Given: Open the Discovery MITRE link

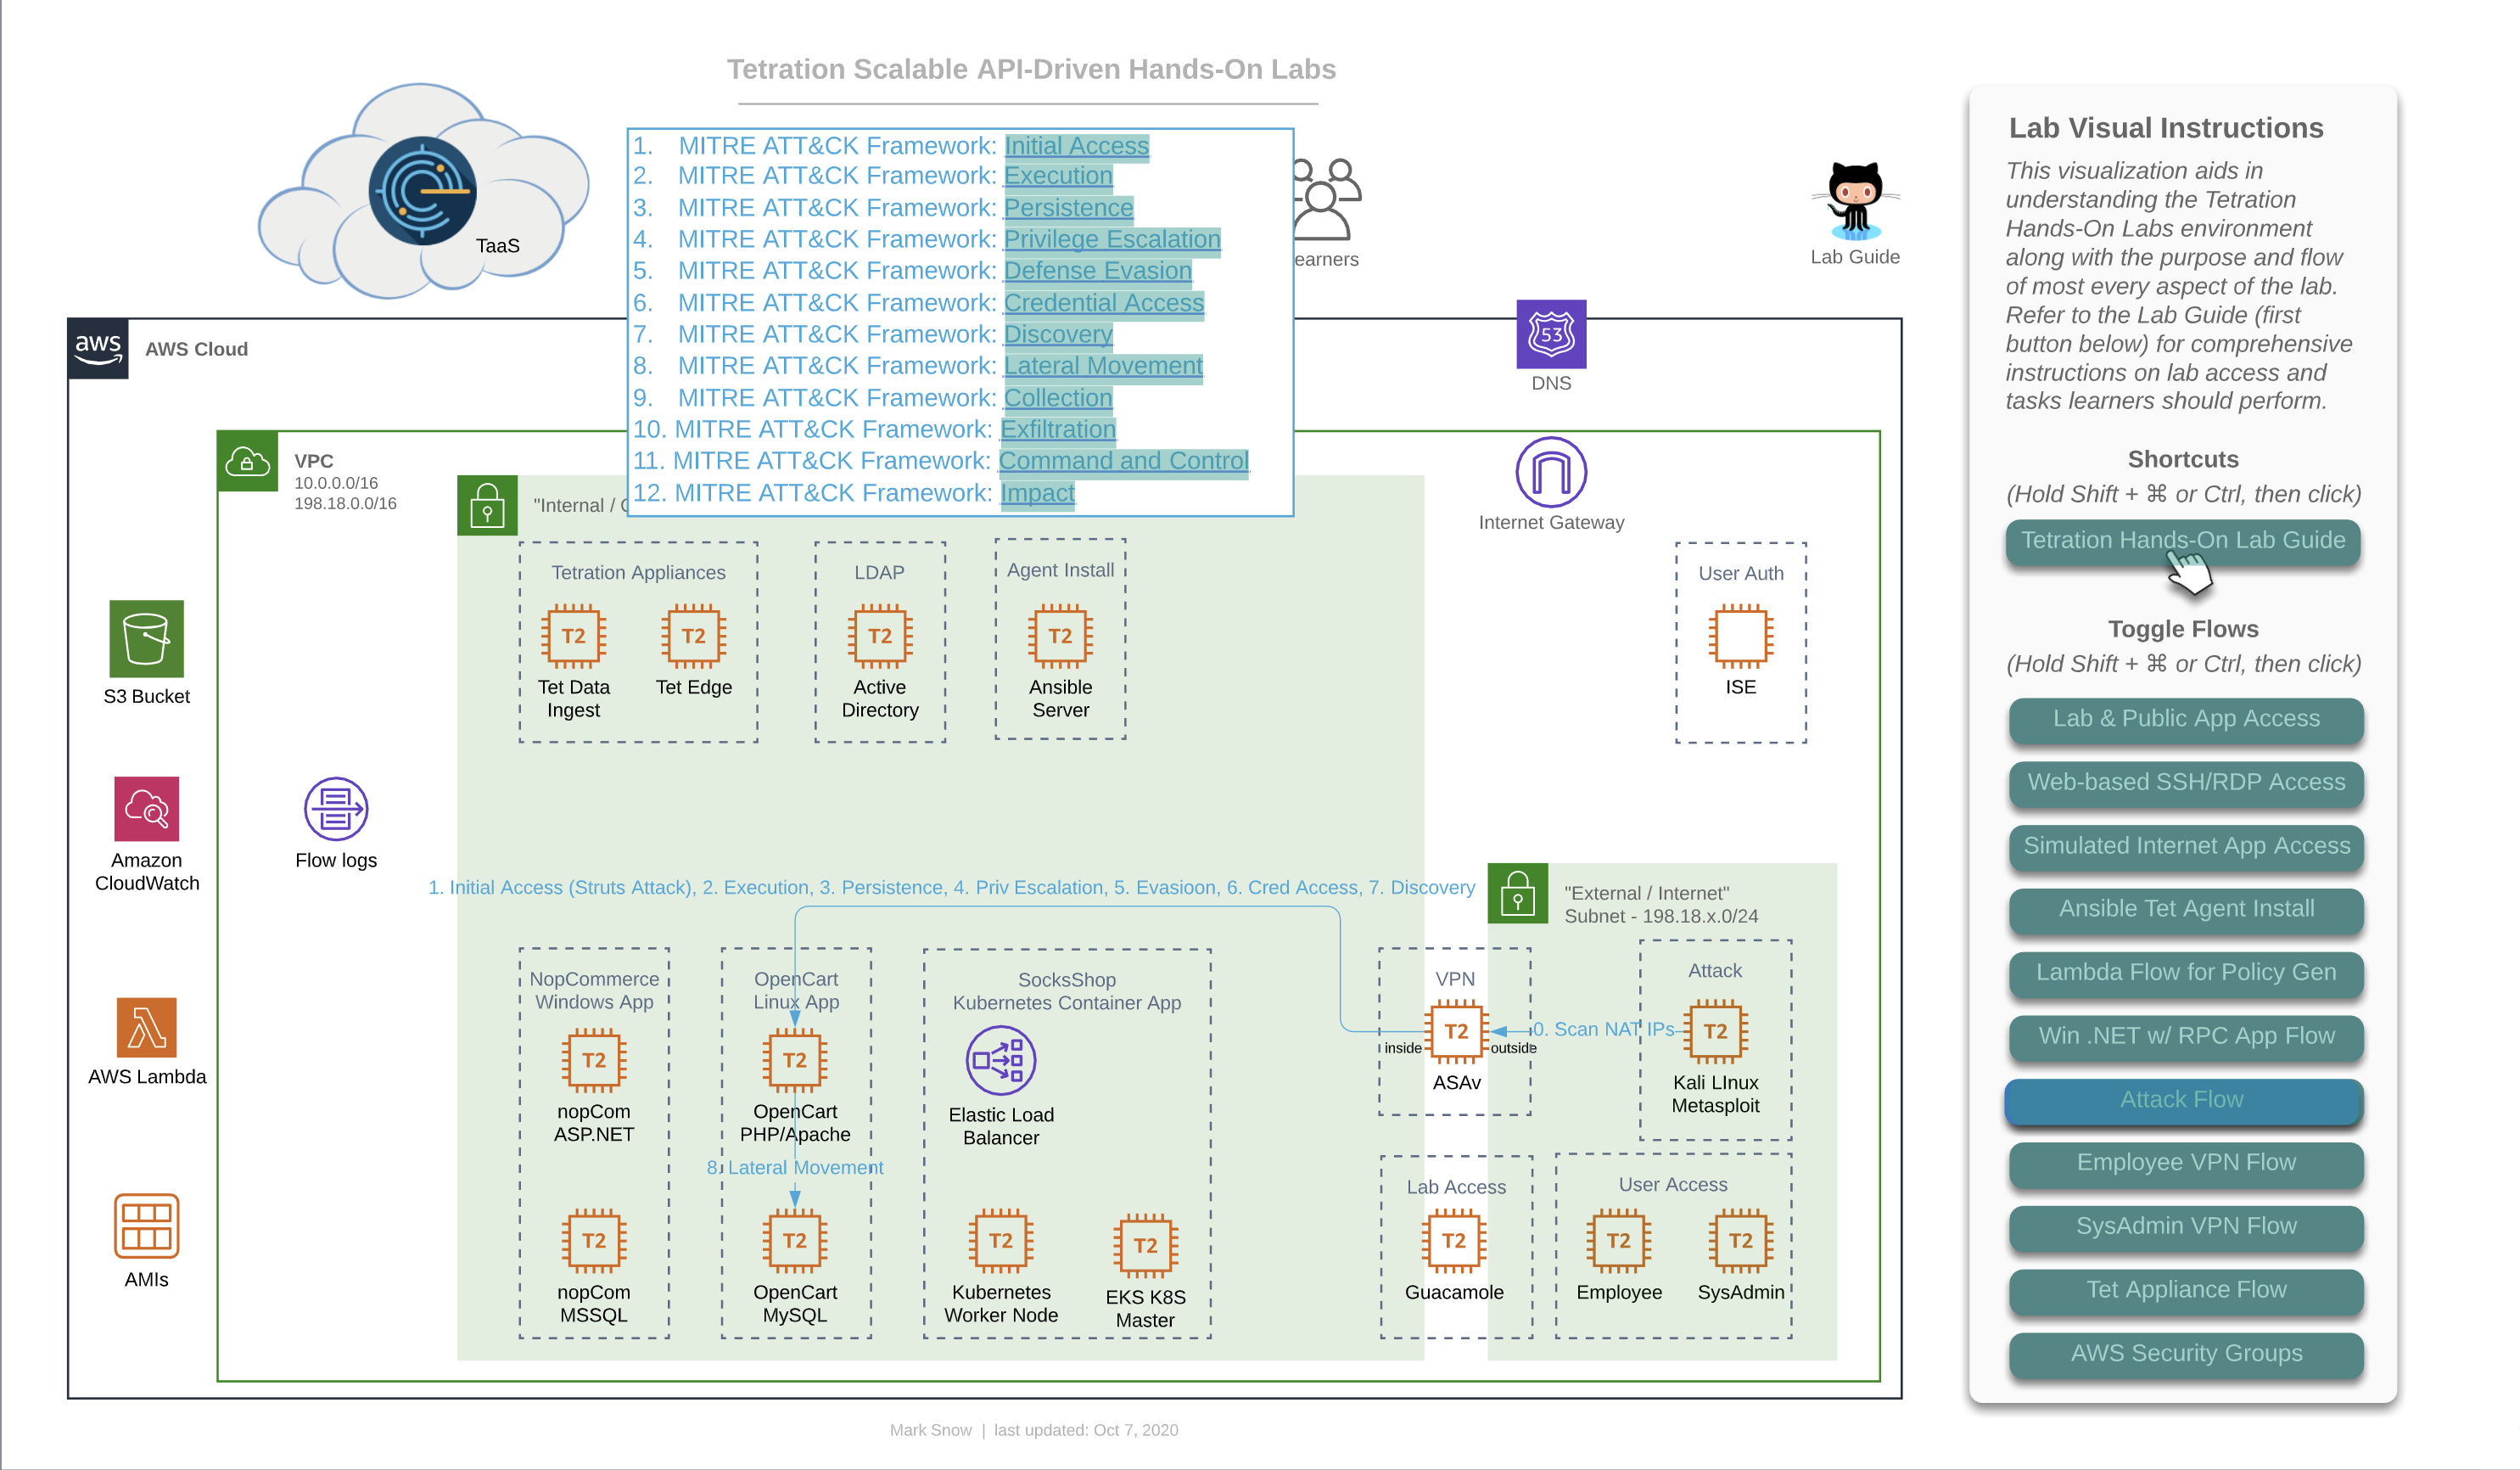Looking at the screenshot, I should click(1058, 335).
